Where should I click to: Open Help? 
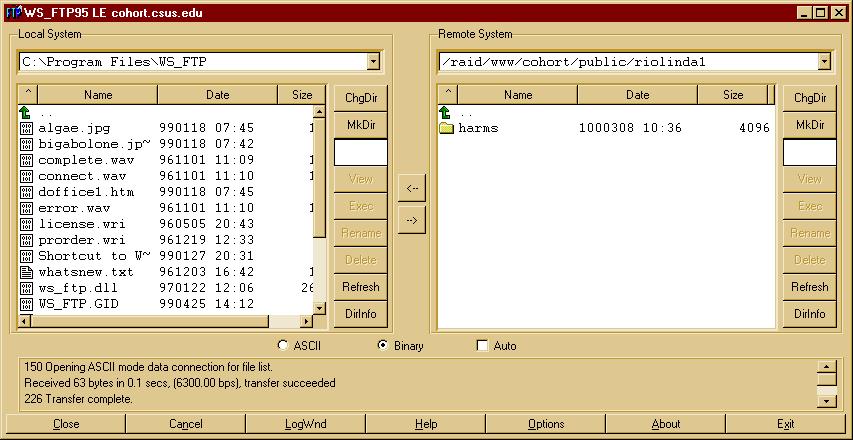click(x=425, y=424)
